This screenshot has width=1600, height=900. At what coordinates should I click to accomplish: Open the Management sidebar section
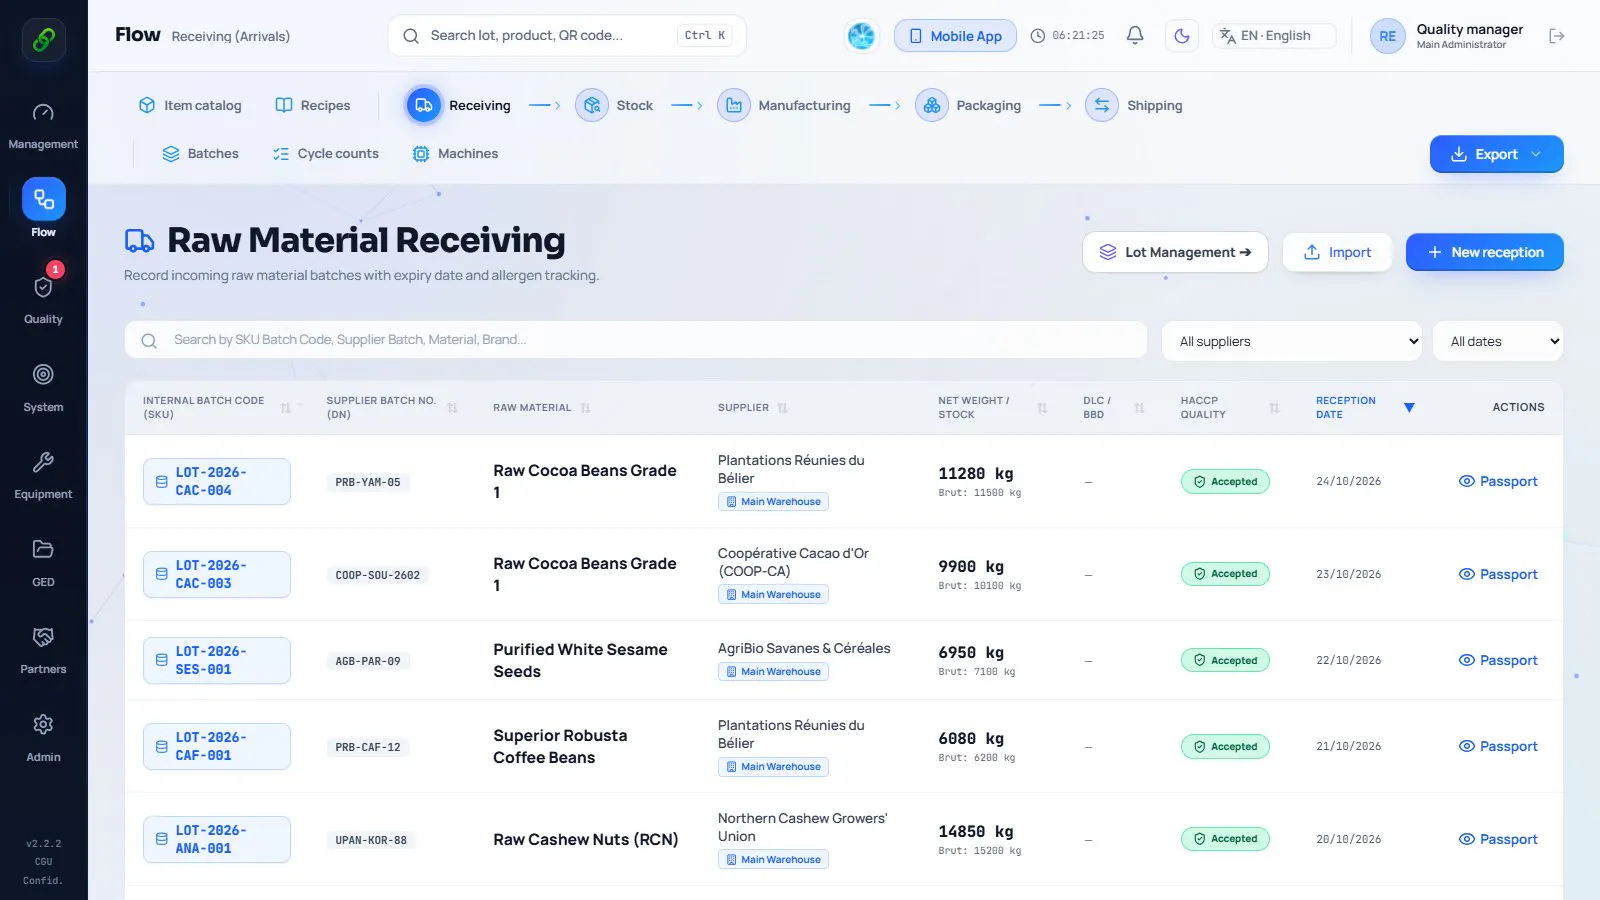coord(43,126)
